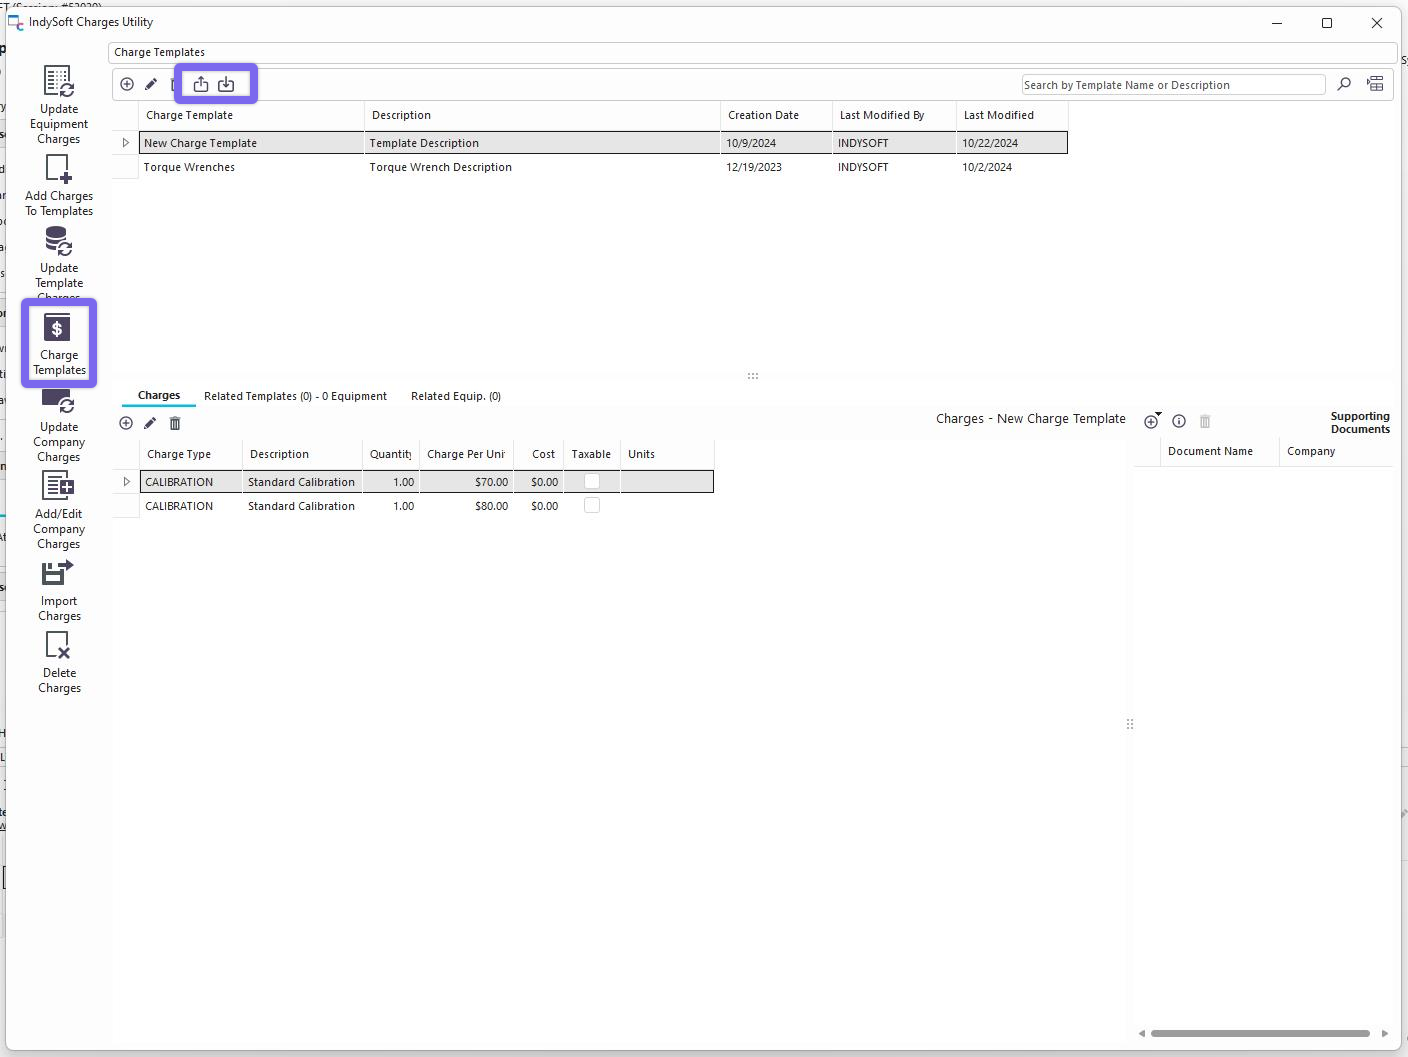Viewport: 1408px width, 1057px height.
Task: Open the Delete Charges tool
Action: point(59,663)
